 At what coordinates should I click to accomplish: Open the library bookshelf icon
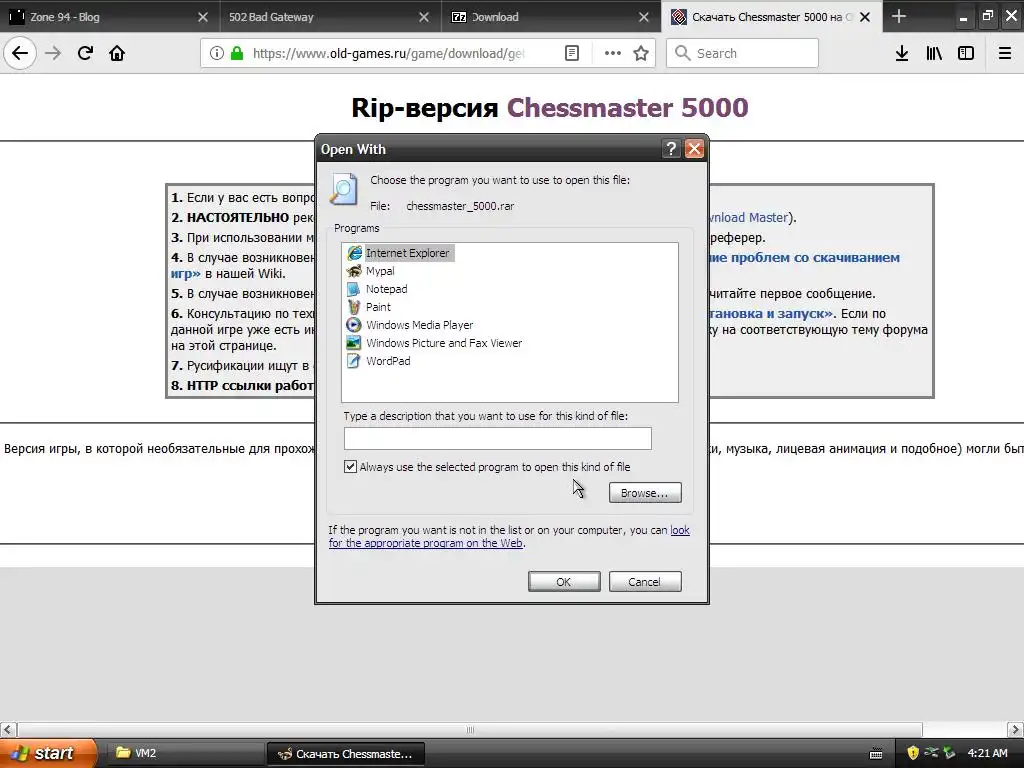[x=934, y=54]
